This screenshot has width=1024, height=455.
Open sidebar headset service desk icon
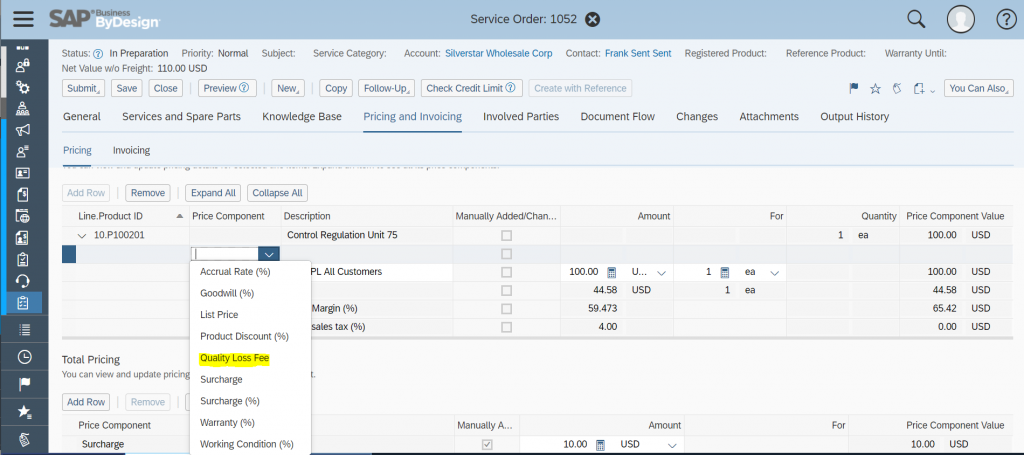click(23, 281)
